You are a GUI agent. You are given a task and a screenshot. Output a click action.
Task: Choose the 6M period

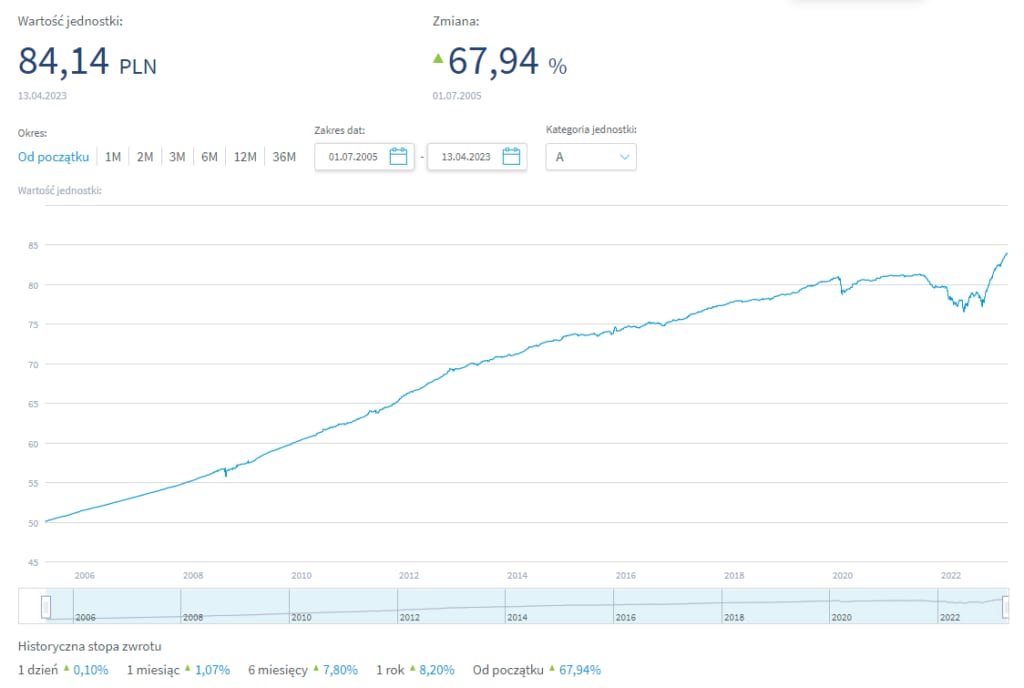pyautogui.click(x=210, y=157)
